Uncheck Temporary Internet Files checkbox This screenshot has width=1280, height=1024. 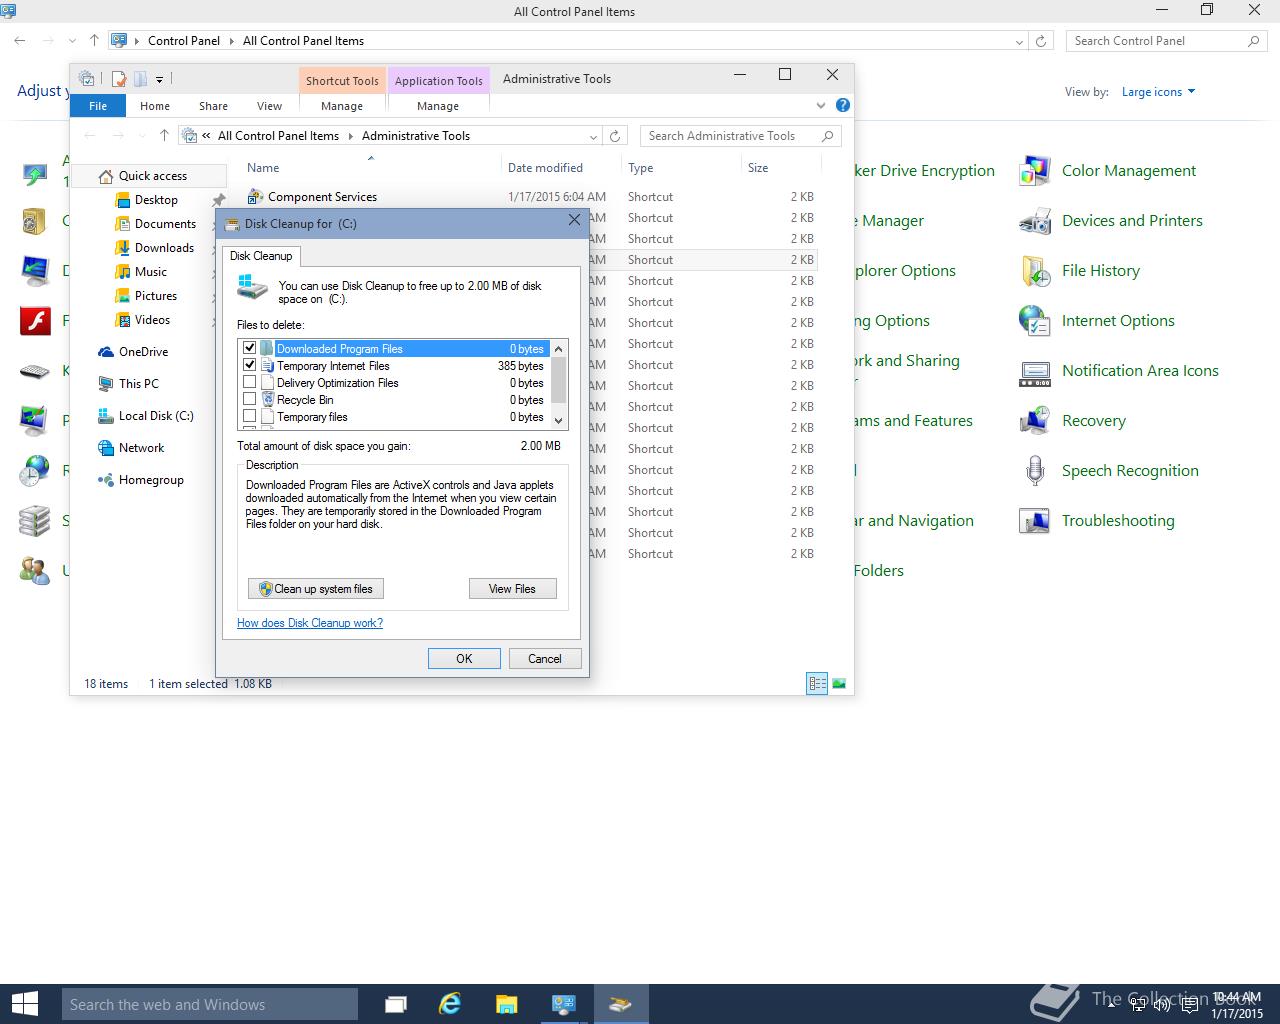click(250, 365)
